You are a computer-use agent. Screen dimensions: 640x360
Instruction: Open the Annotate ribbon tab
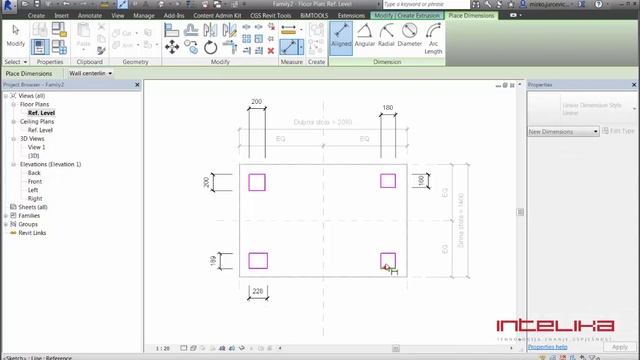tap(90, 16)
